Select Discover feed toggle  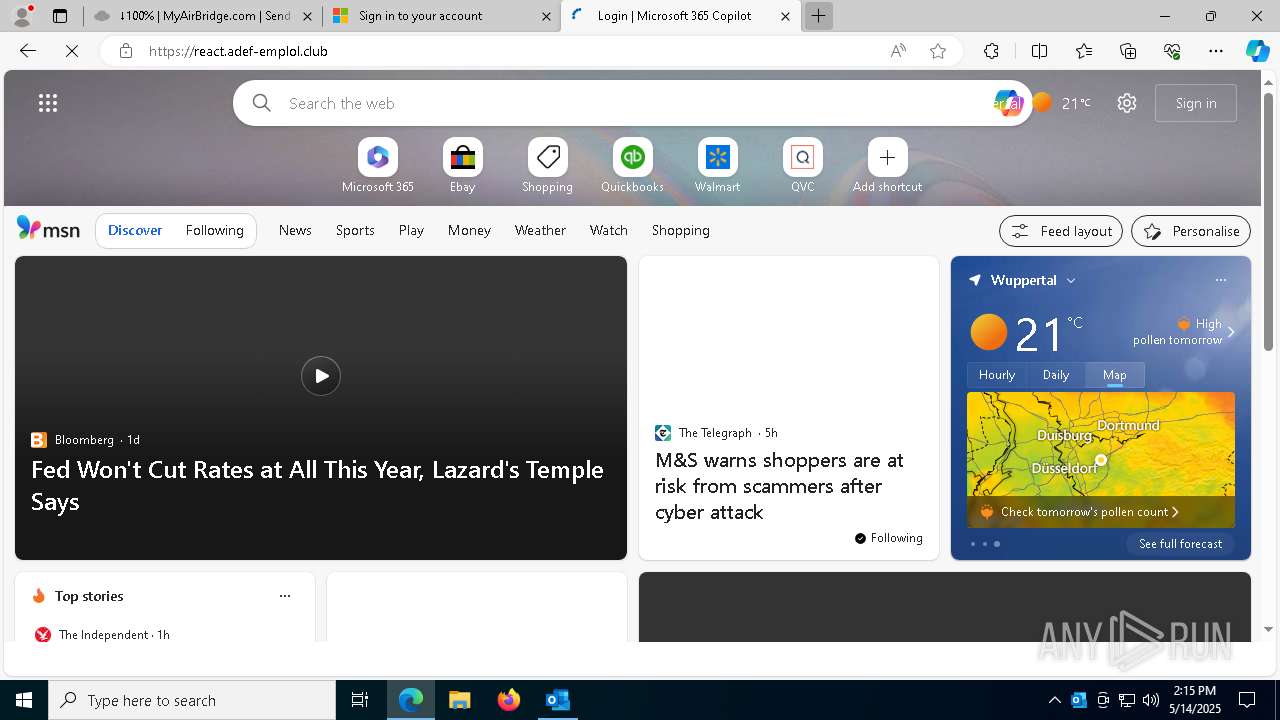(135, 230)
